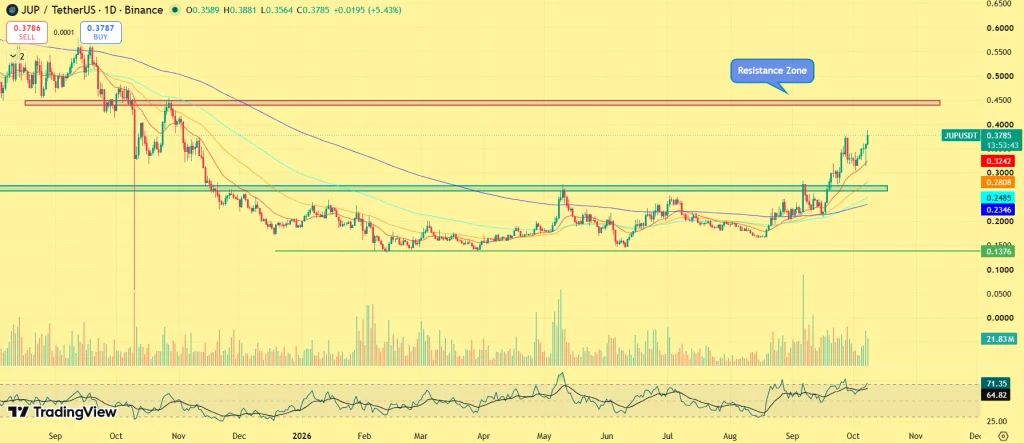Click the BUY 0.3787 button
Viewport: 1024px width, 443px height.
(x=101, y=32)
